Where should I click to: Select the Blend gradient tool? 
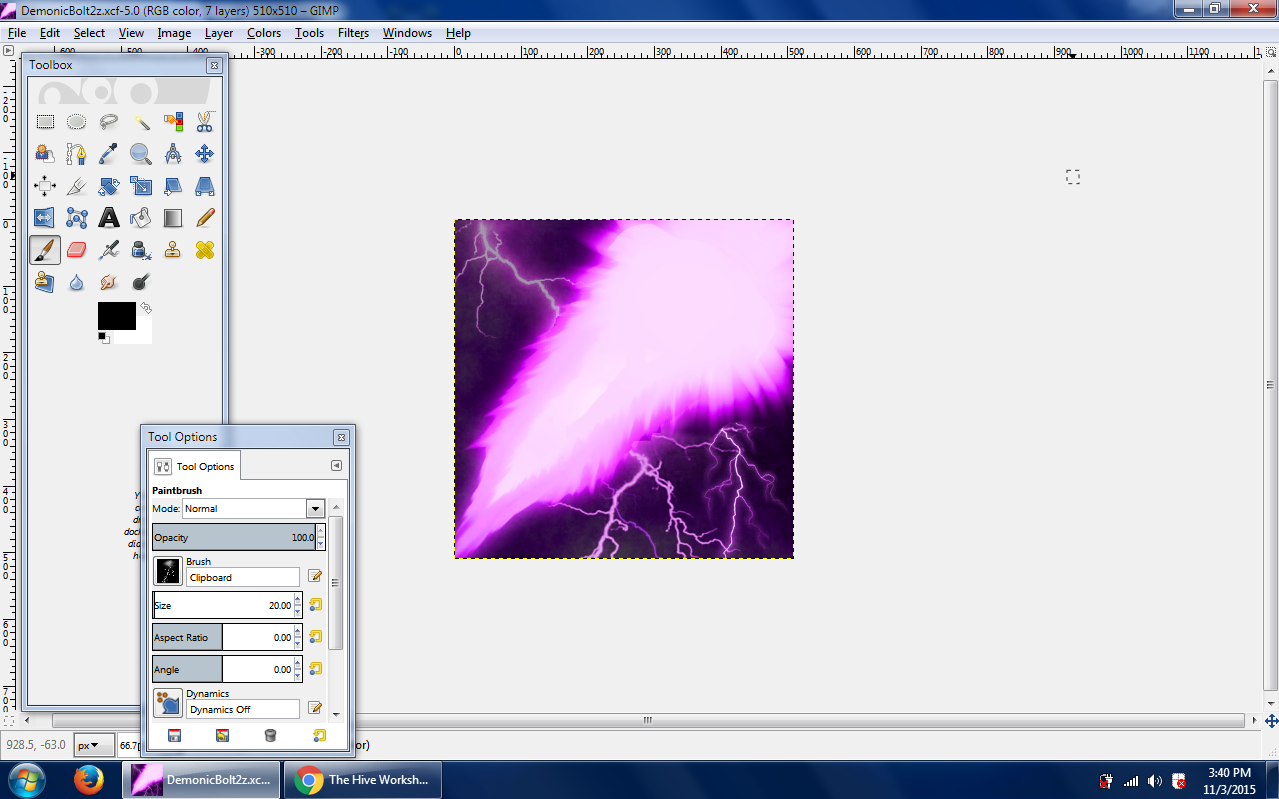pyautogui.click(x=173, y=218)
